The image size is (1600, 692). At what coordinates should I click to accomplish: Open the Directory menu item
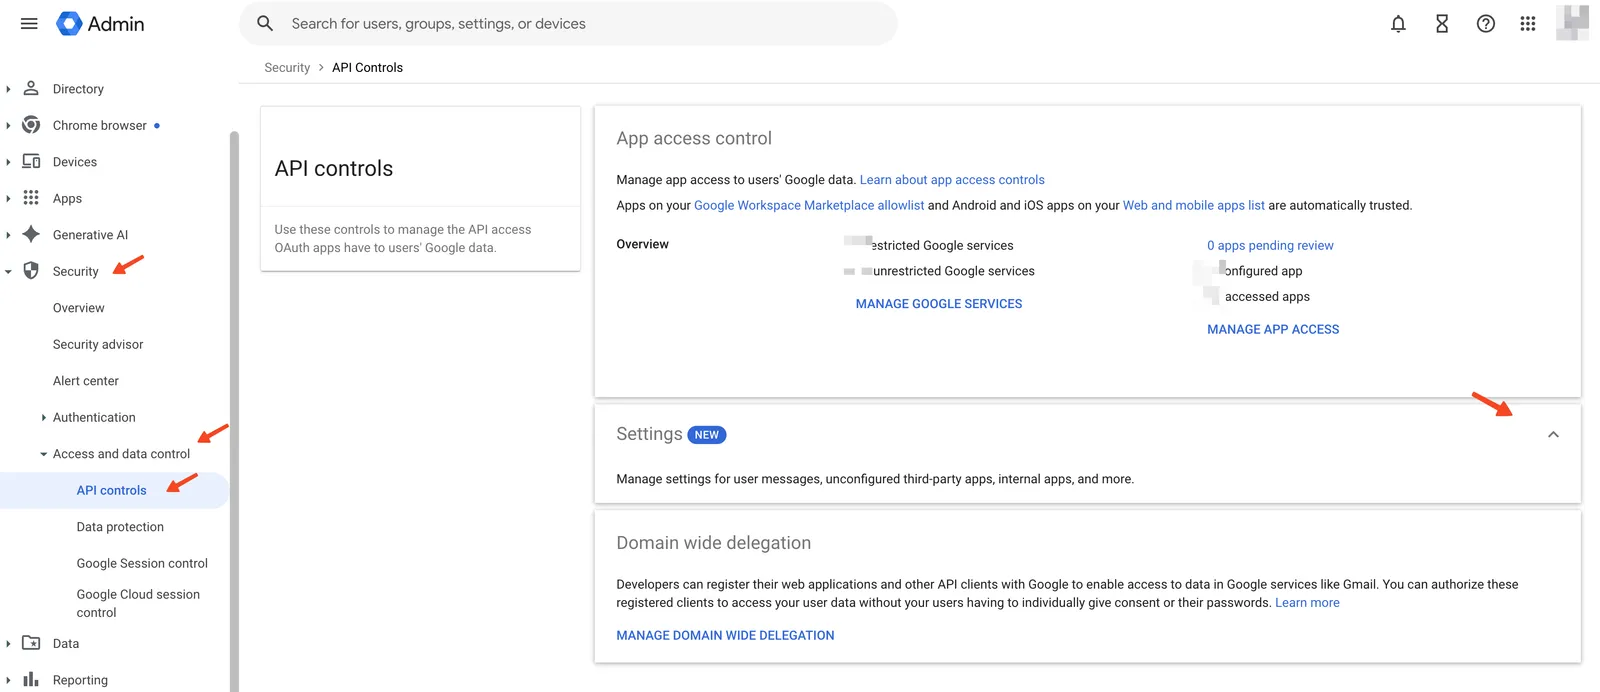point(78,89)
